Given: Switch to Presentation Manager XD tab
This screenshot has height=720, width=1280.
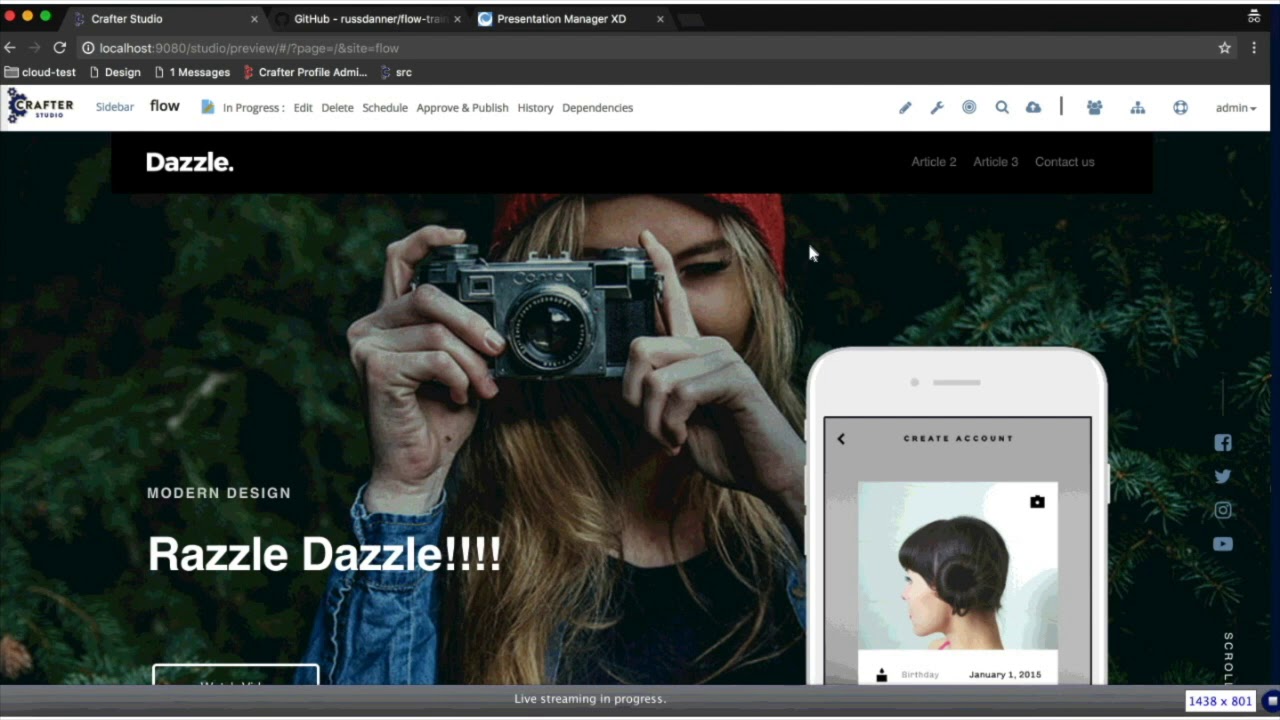Looking at the screenshot, I should 570,19.
